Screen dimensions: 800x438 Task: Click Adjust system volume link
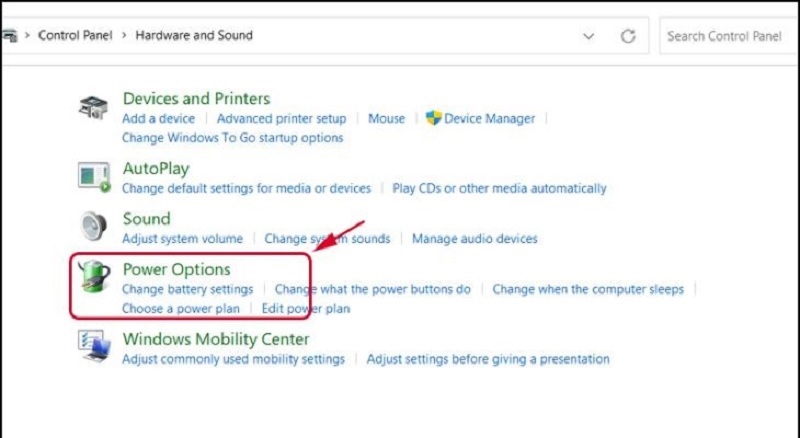[182, 239]
